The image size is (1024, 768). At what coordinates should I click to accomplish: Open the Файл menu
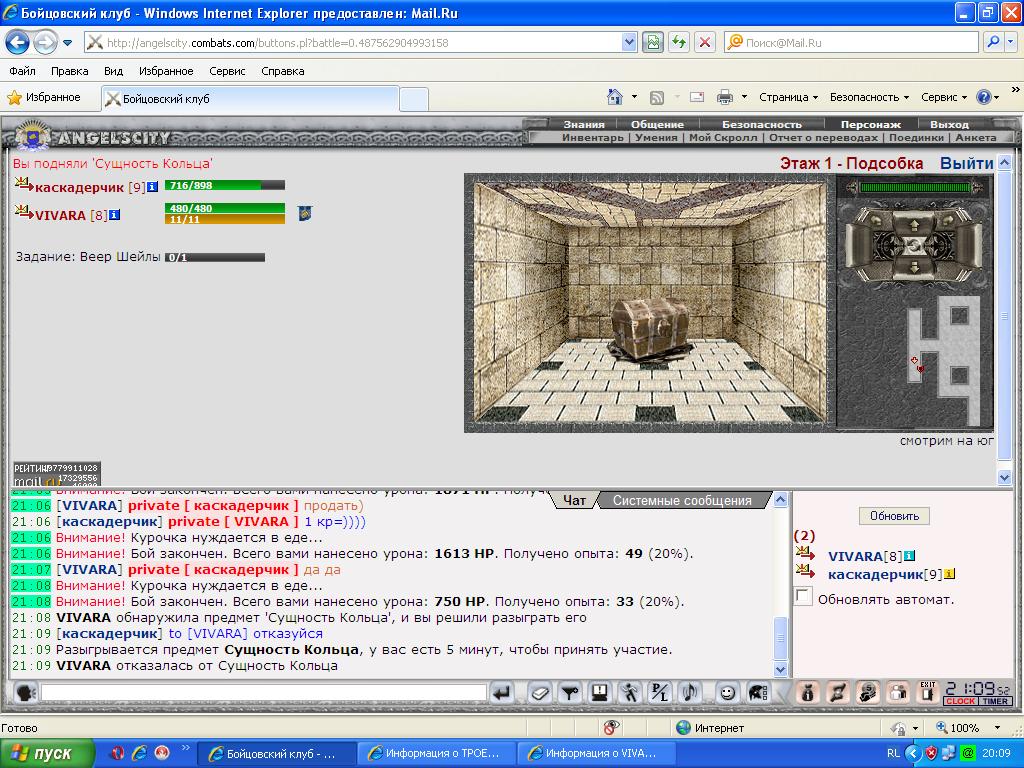(x=22, y=71)
